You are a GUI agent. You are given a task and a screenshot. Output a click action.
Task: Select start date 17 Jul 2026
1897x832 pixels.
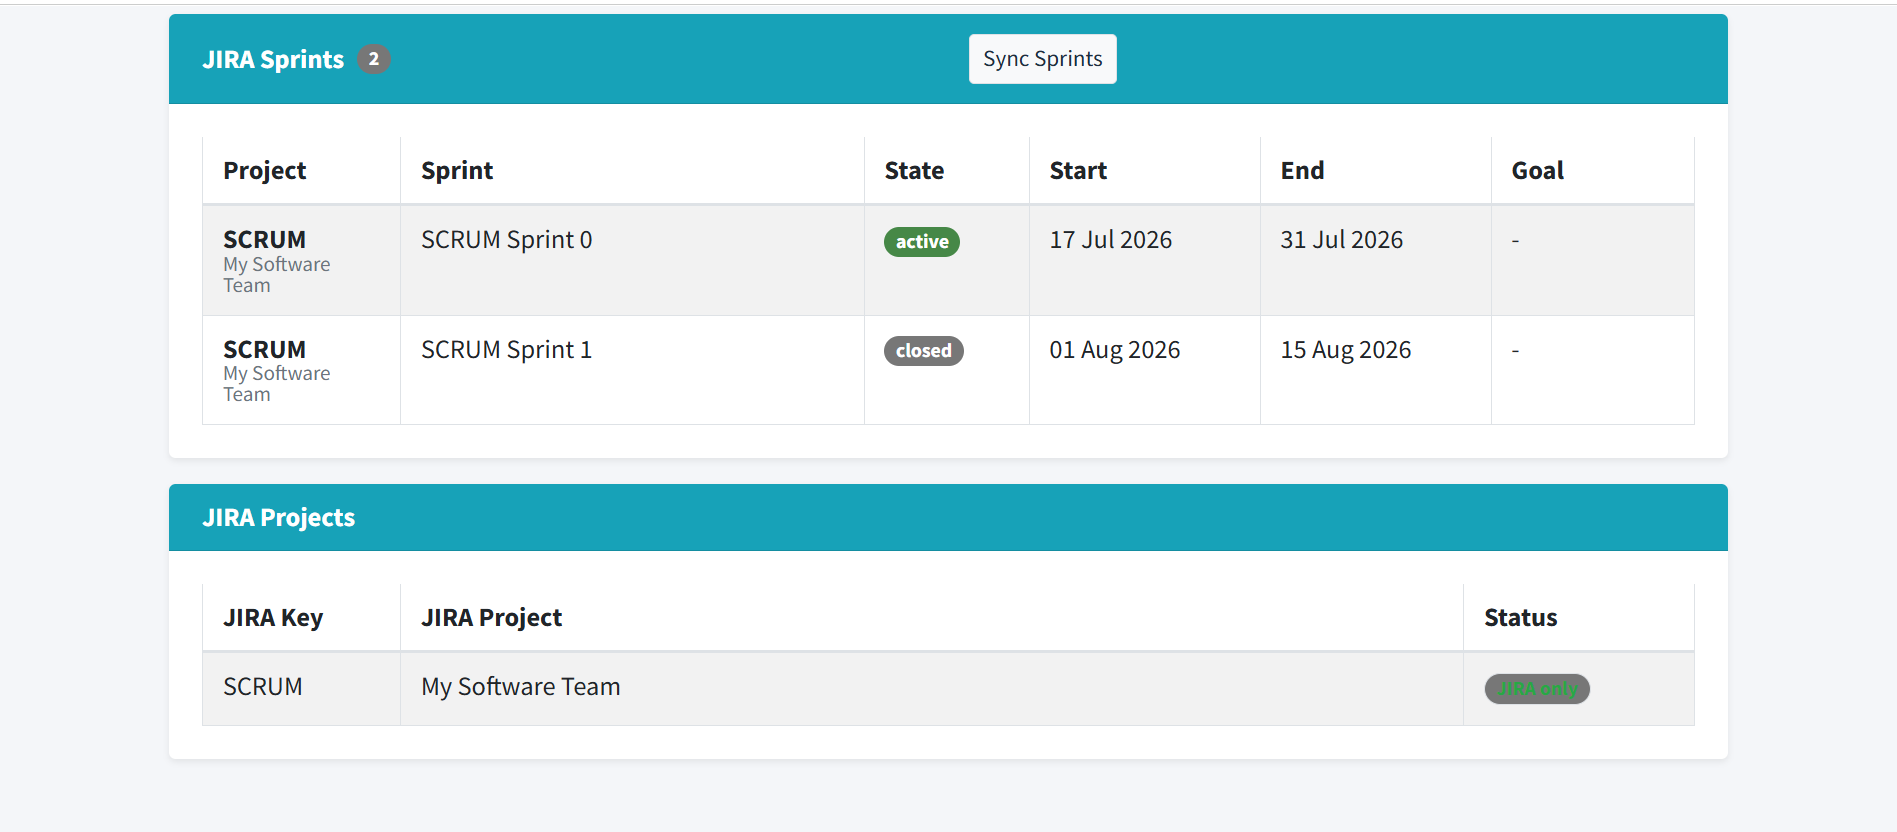pyautogui.click(x=1111, y=240)
